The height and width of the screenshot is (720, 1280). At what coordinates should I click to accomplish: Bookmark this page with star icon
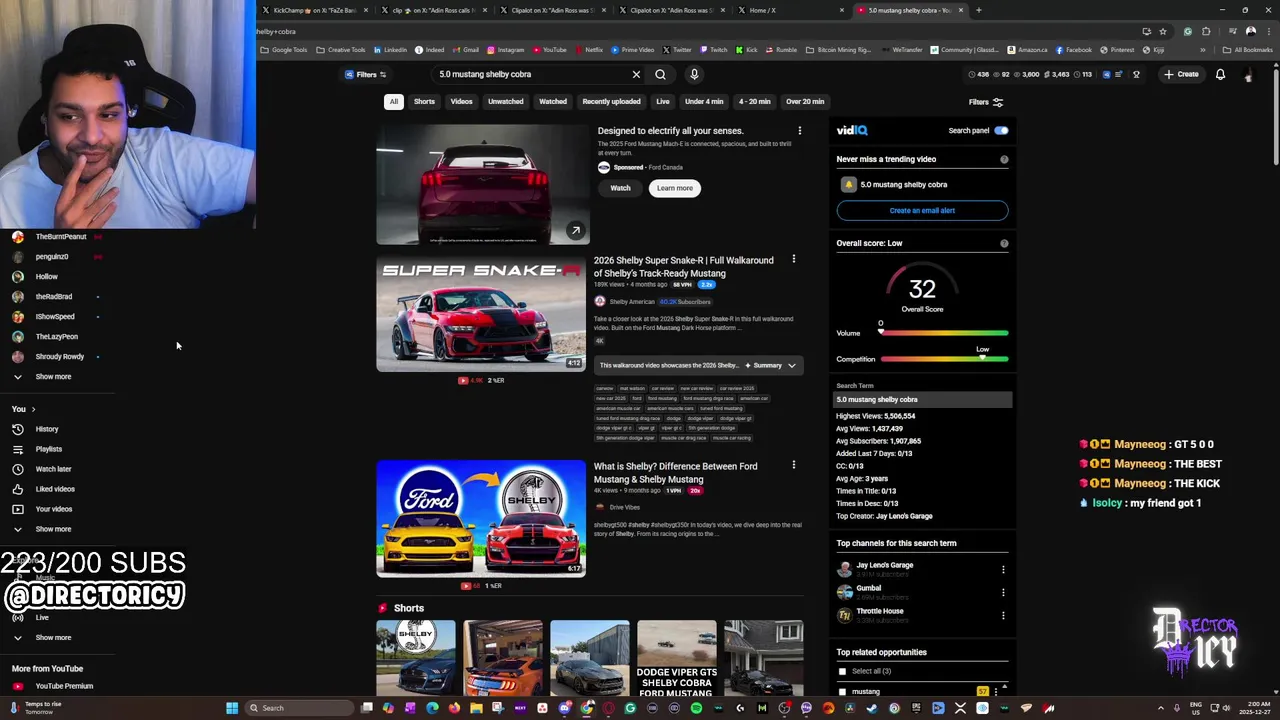point(1162,31)
